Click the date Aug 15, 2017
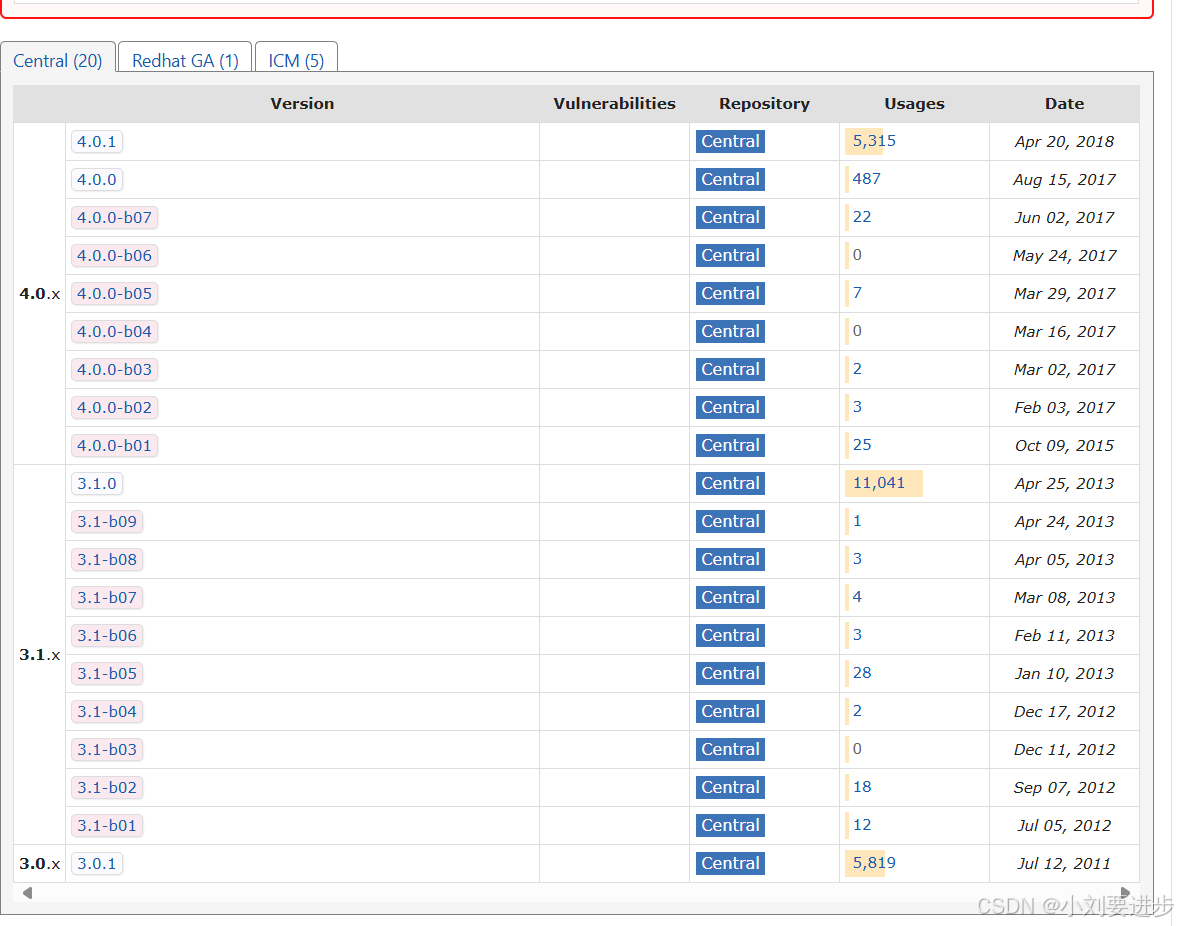Image resolution: width=1178 pixels, height=926 pixels. pyautogui.click(x=1065, y=179)
